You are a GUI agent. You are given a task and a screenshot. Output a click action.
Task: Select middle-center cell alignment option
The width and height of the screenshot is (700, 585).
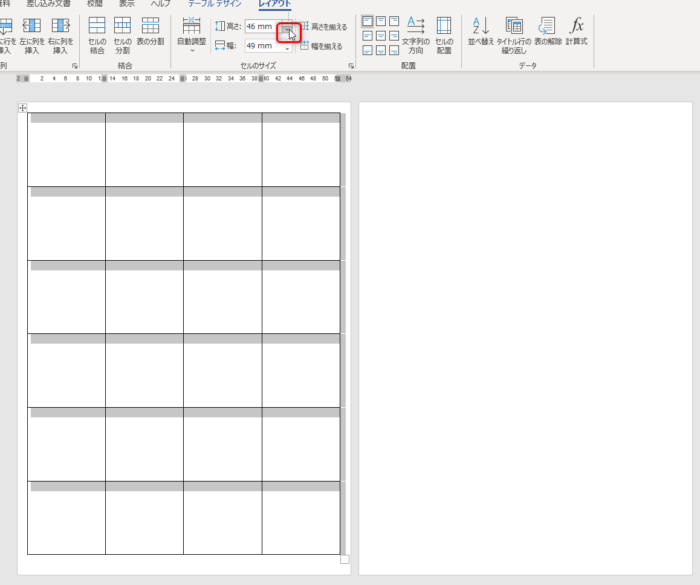pyautogui.click(x=381, y=35)
